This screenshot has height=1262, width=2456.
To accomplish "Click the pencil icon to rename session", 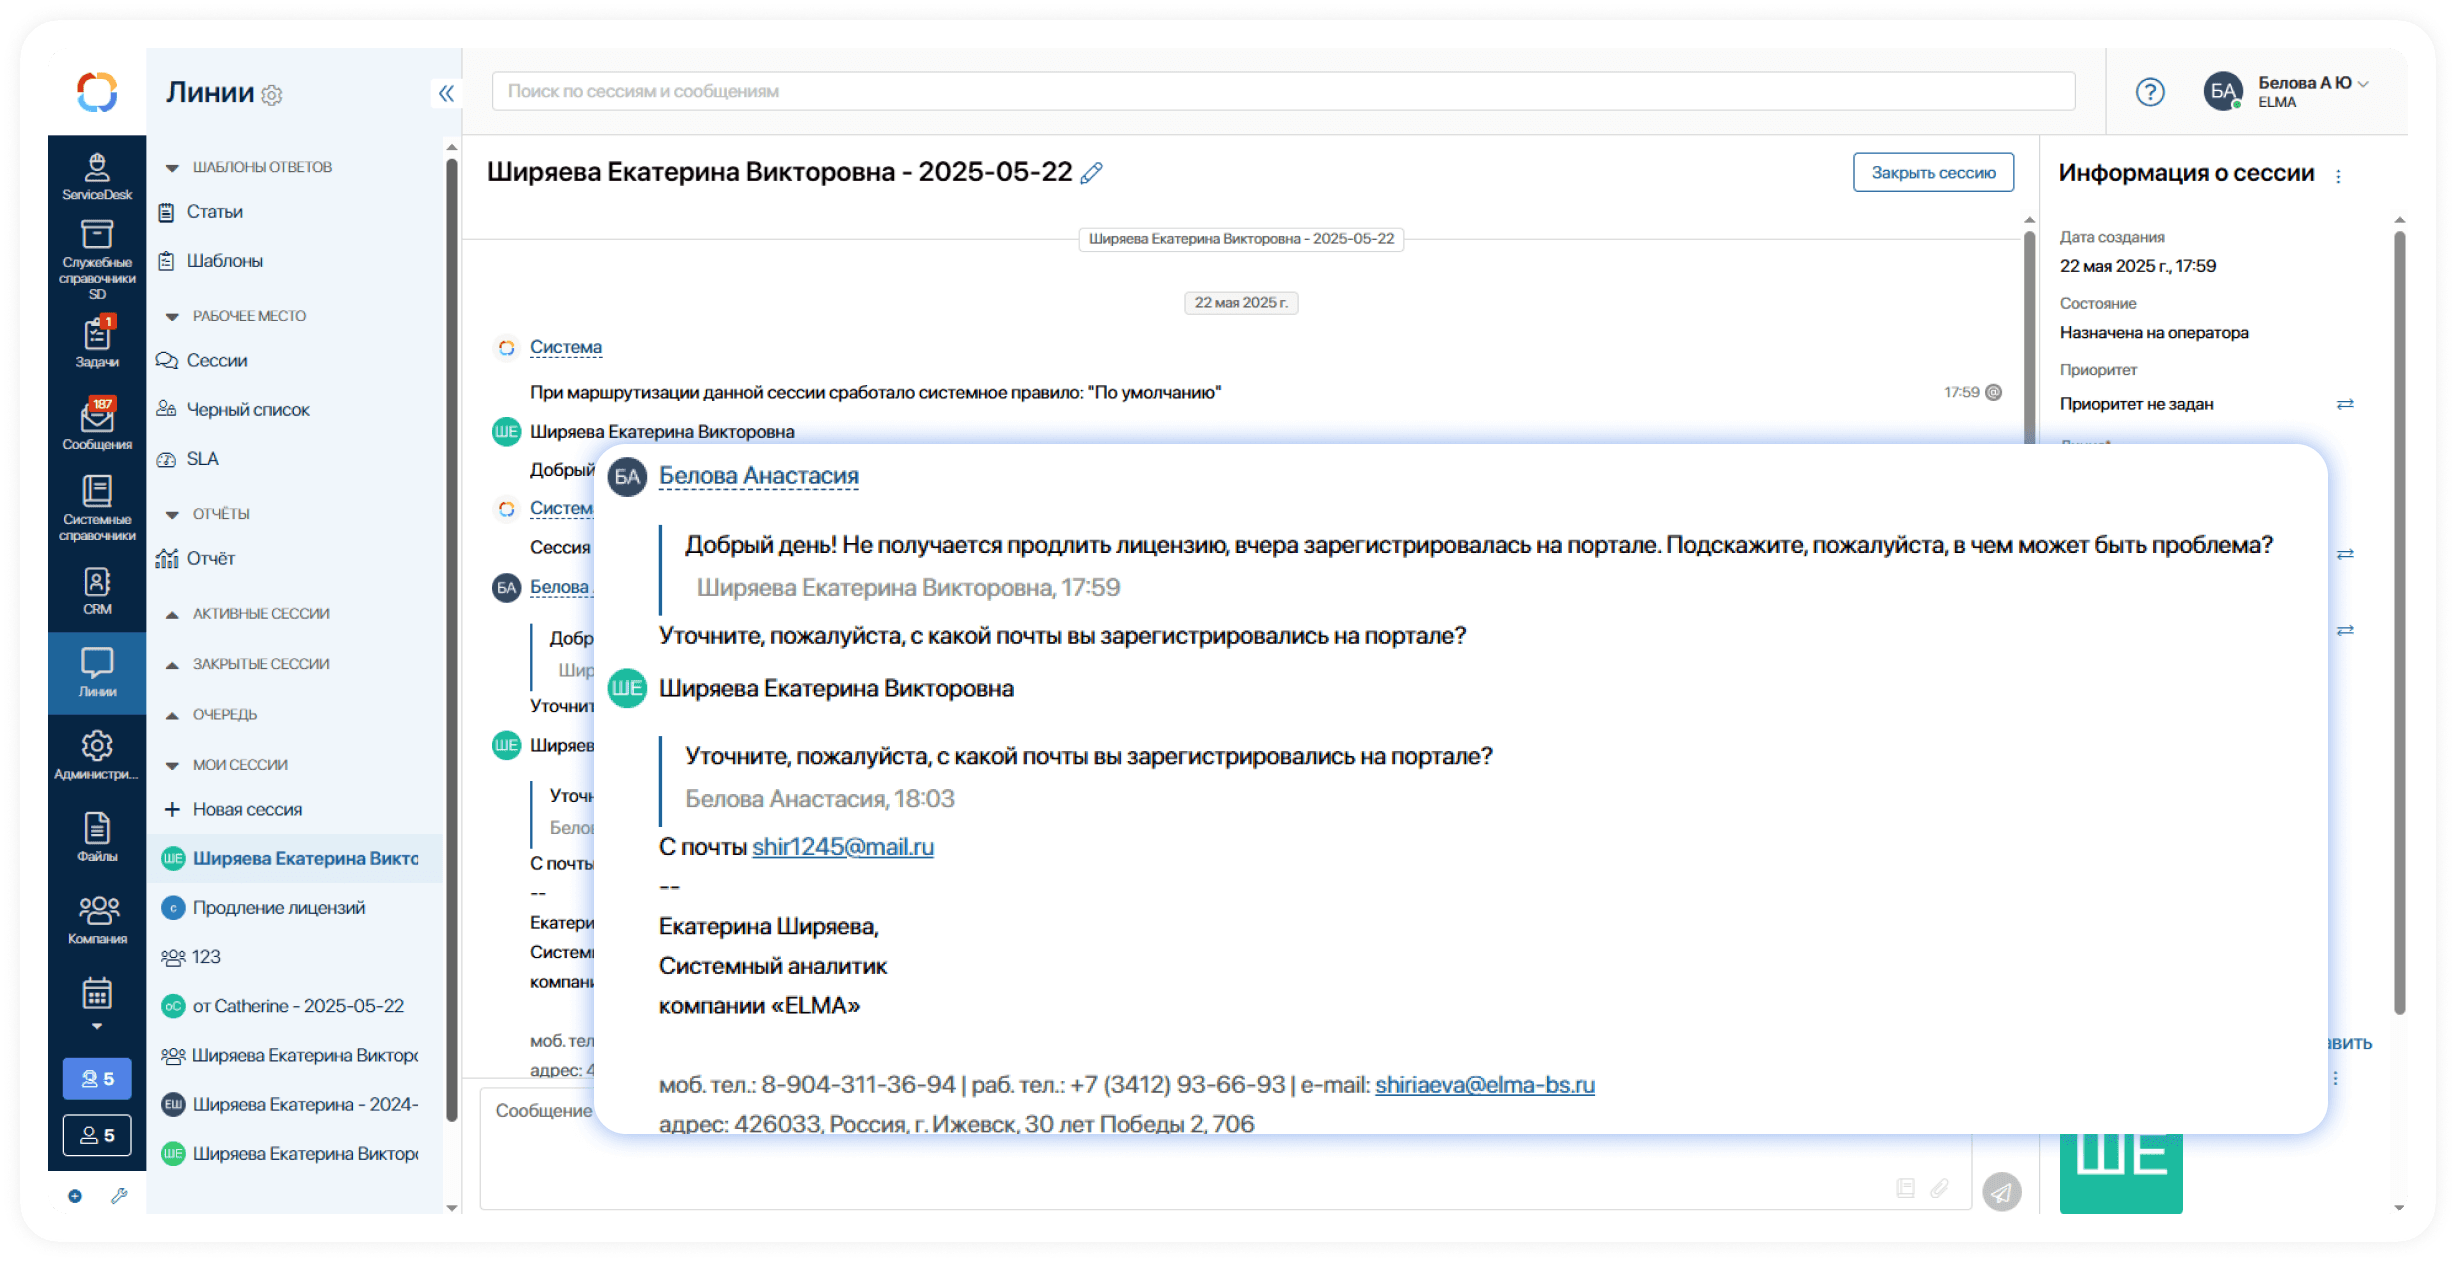I will 1092,173.
